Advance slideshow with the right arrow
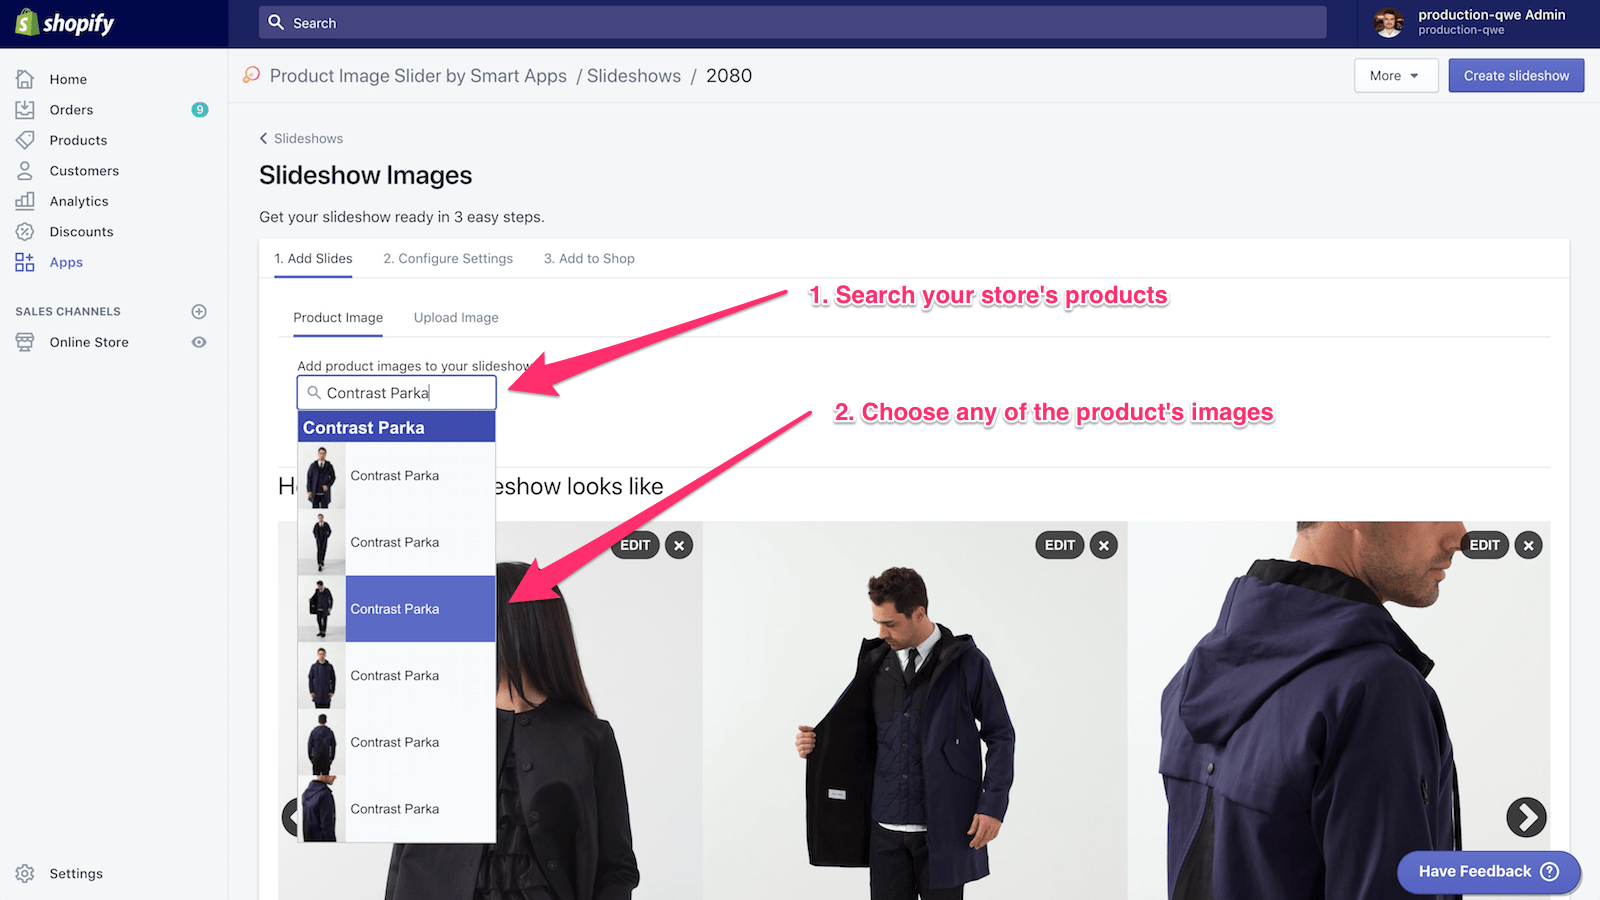This screenshot has width=1600, height=900. tap(1527, 817)
